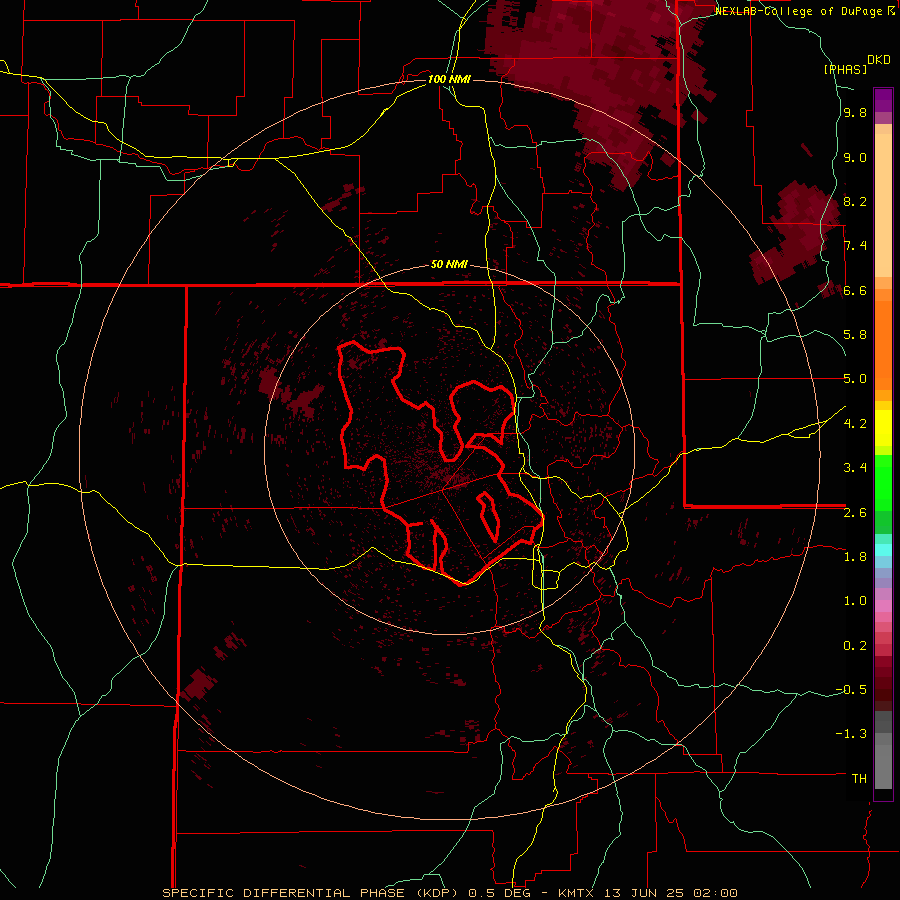
Task: Select the -0.5 value on the scale
Action: 851,690
